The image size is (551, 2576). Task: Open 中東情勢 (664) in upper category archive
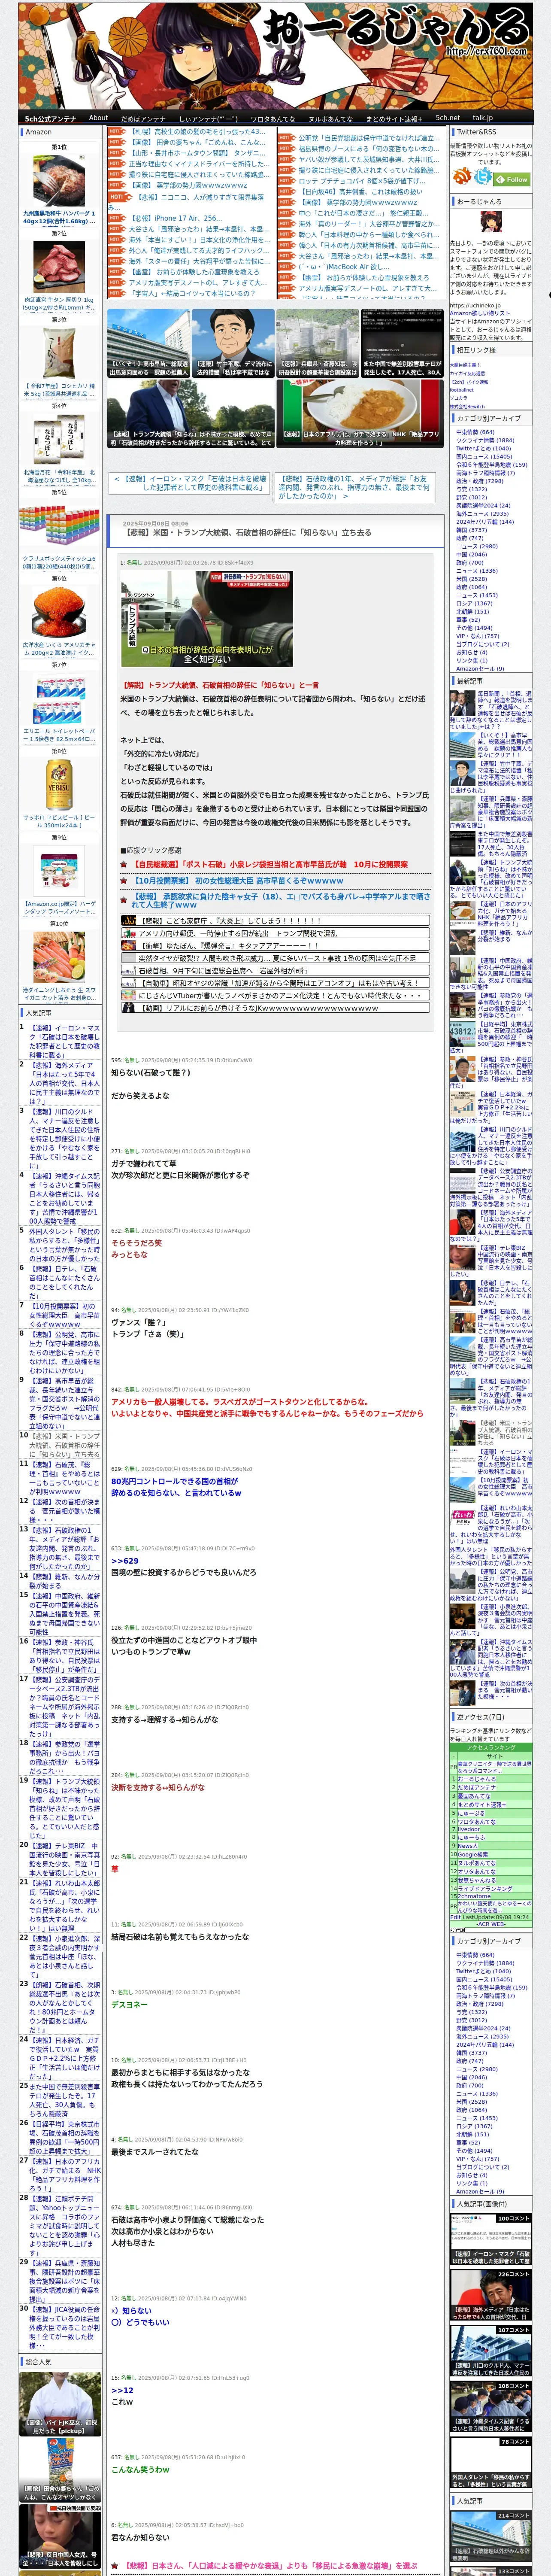point(475,432)
